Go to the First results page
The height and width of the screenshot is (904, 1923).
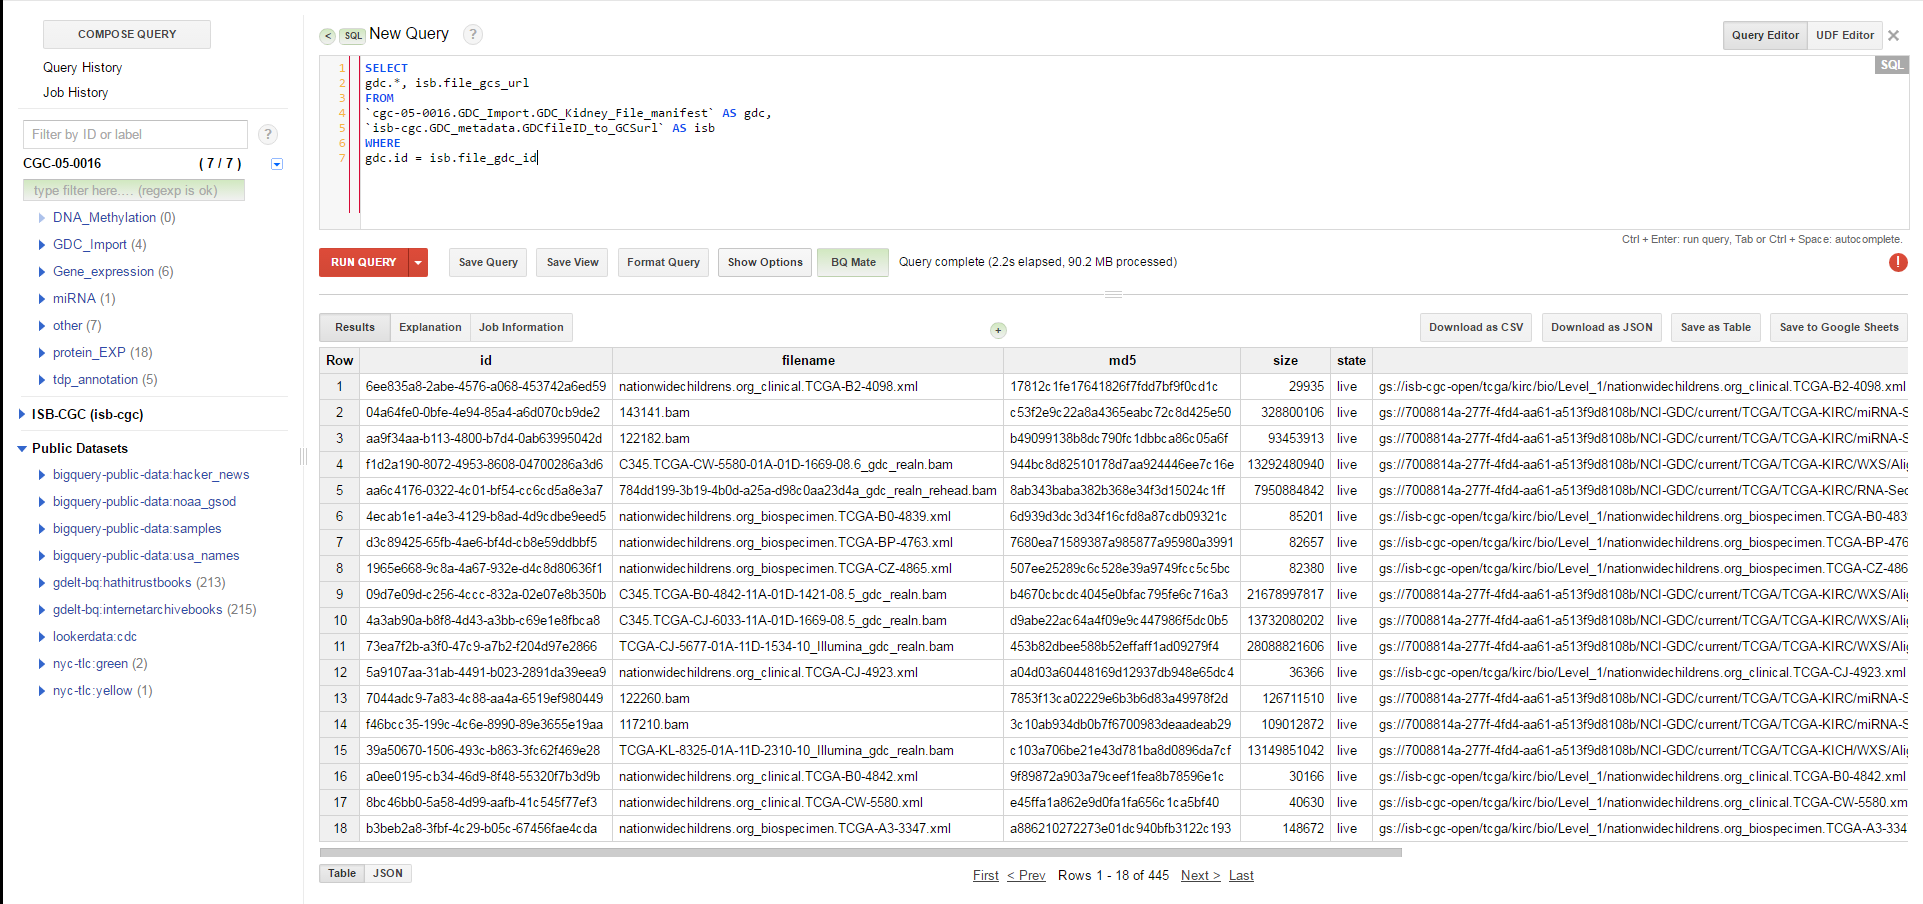[985, 875]
